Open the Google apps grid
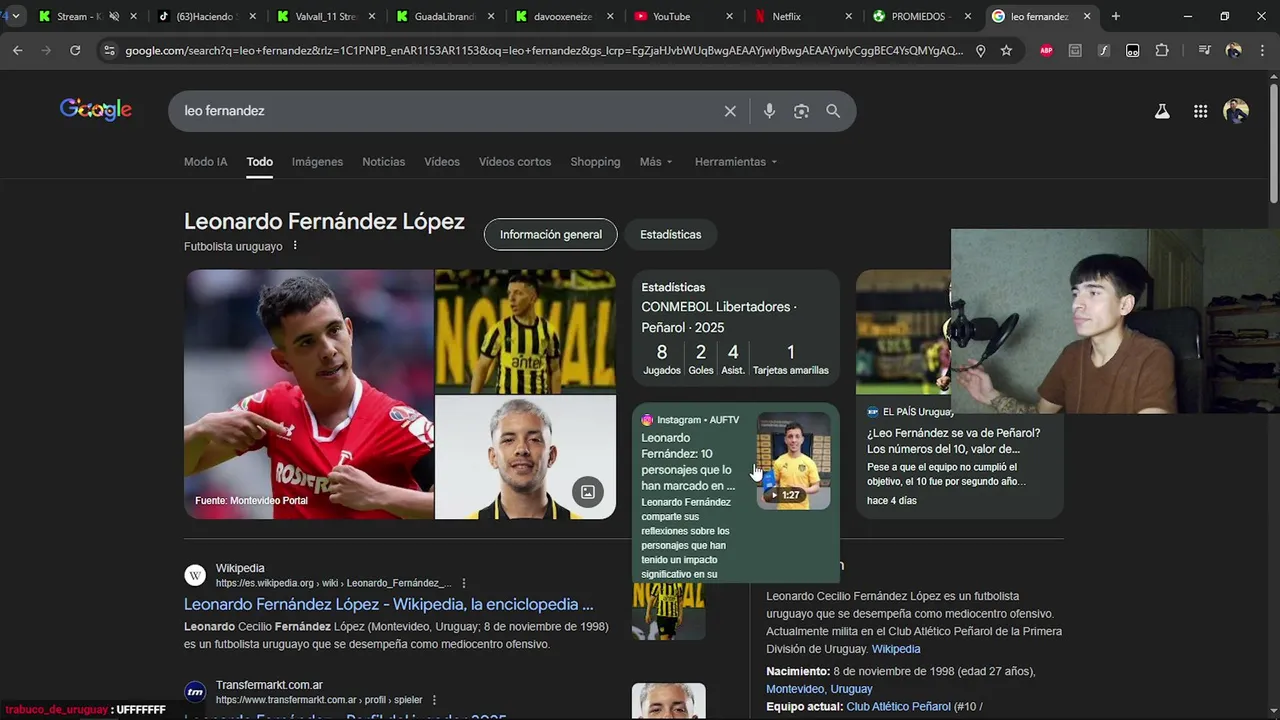Screen dimensions: 1280x720 tap(1200, 111)
